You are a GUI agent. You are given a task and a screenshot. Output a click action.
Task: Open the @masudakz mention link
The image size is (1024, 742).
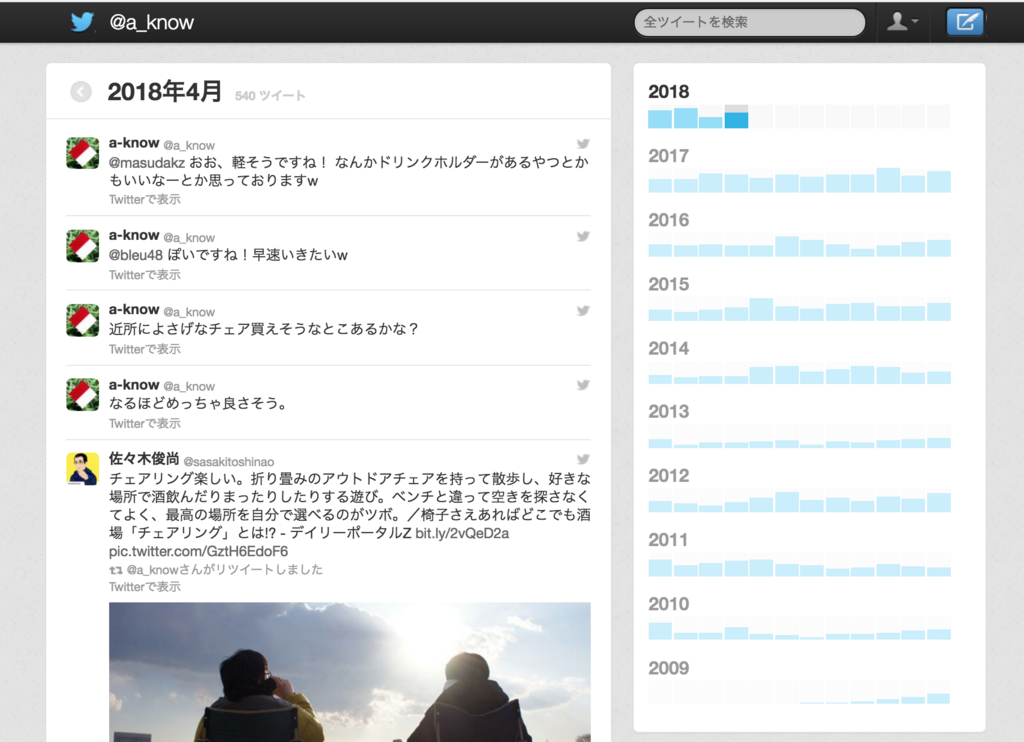point(147,163)
